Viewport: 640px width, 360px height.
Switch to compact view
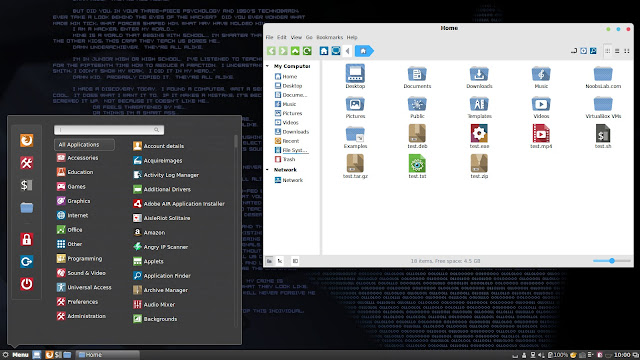click(x=627, y=51)
